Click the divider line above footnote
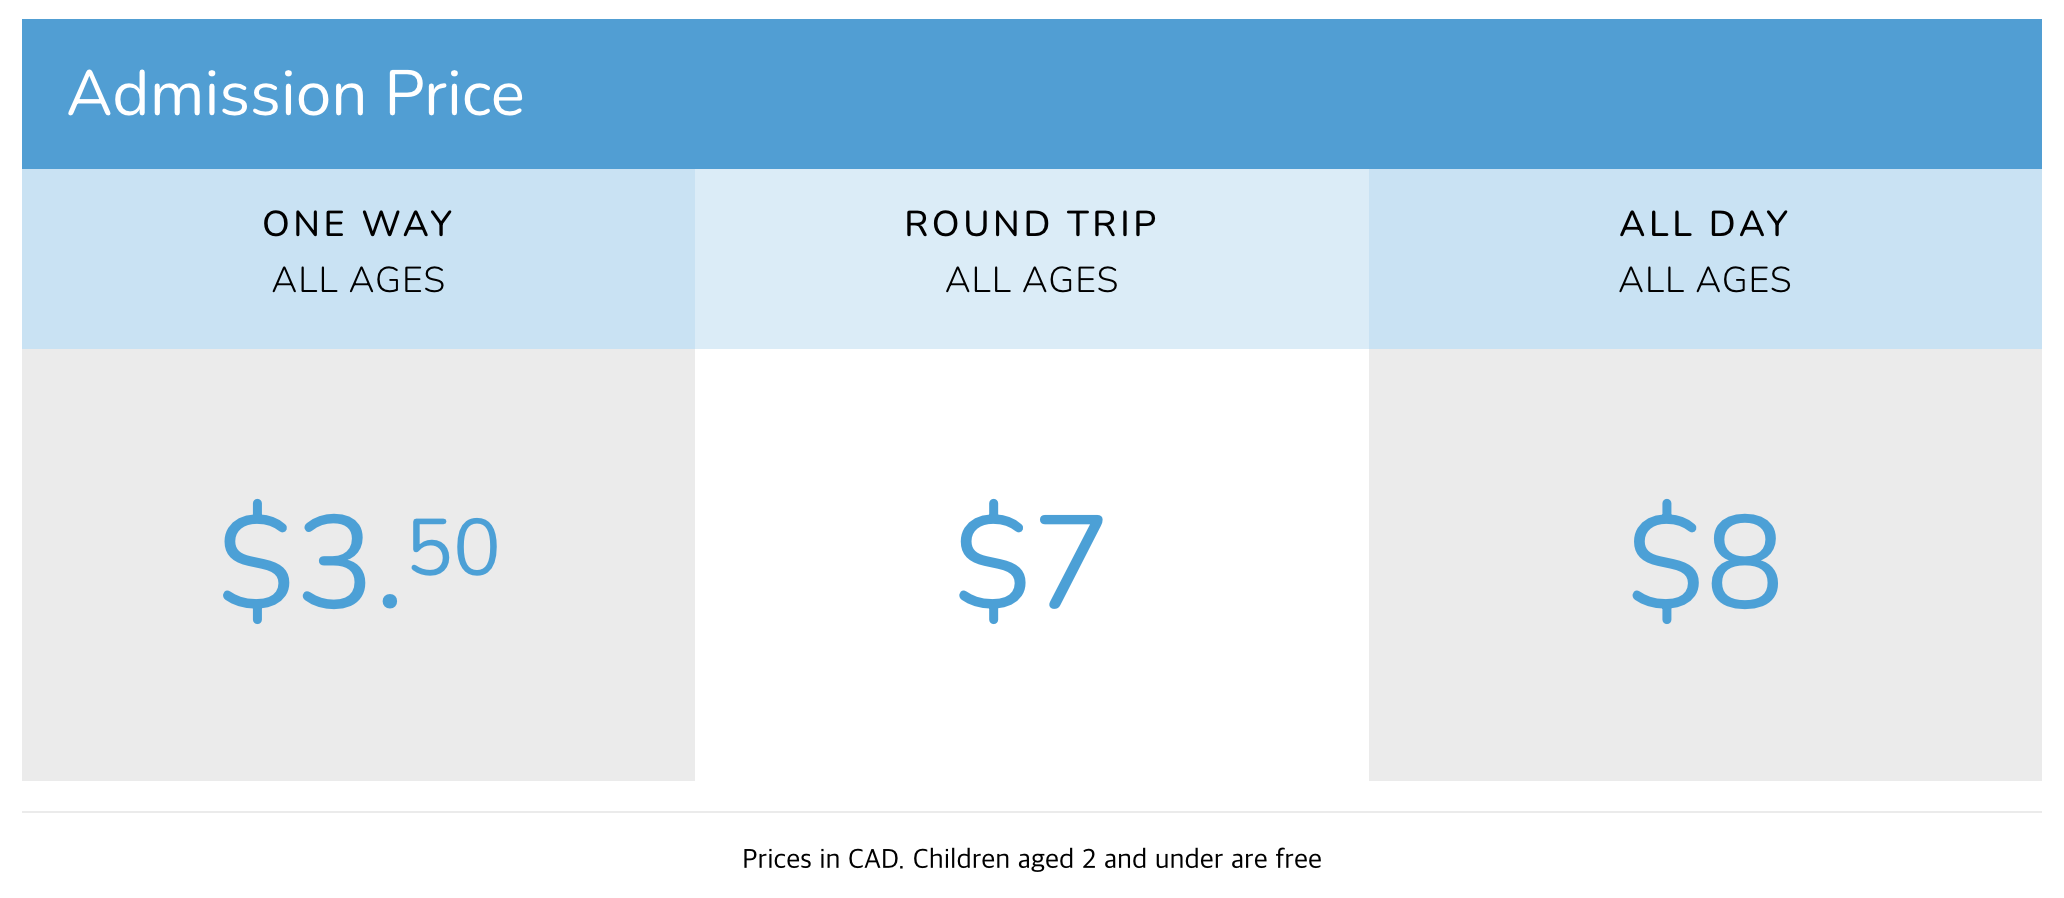Screen dimensions: 2064x898 click(x=1031, y=812)
